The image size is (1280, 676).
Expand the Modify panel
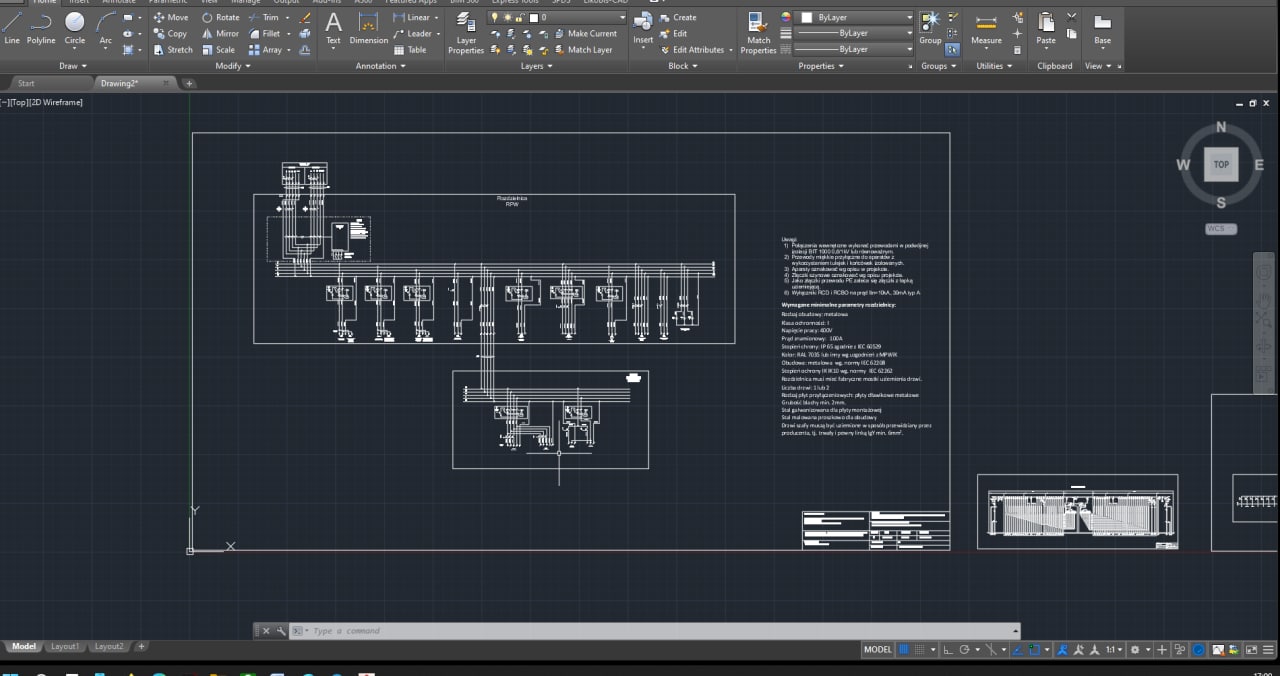click(x=233, y=66)
